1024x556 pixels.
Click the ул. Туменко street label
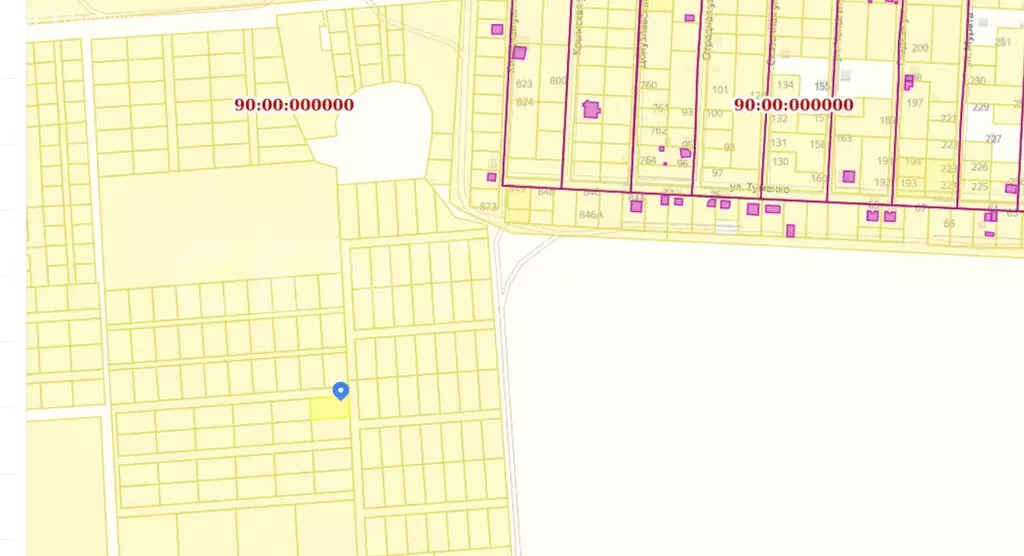[x=760, y=188]
